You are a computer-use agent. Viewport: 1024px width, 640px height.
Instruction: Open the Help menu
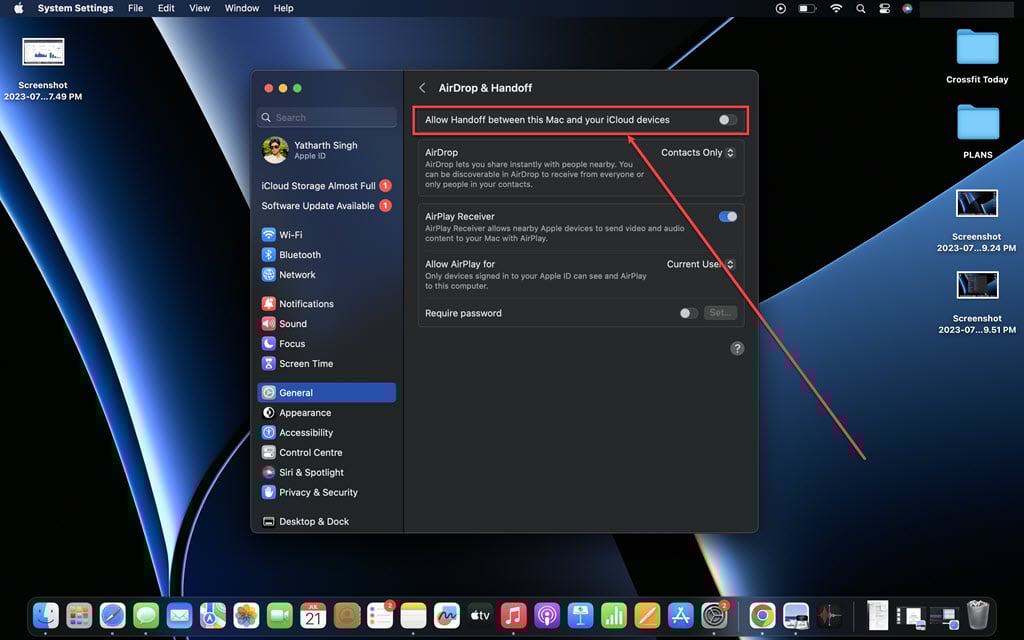tap(283, 8)
